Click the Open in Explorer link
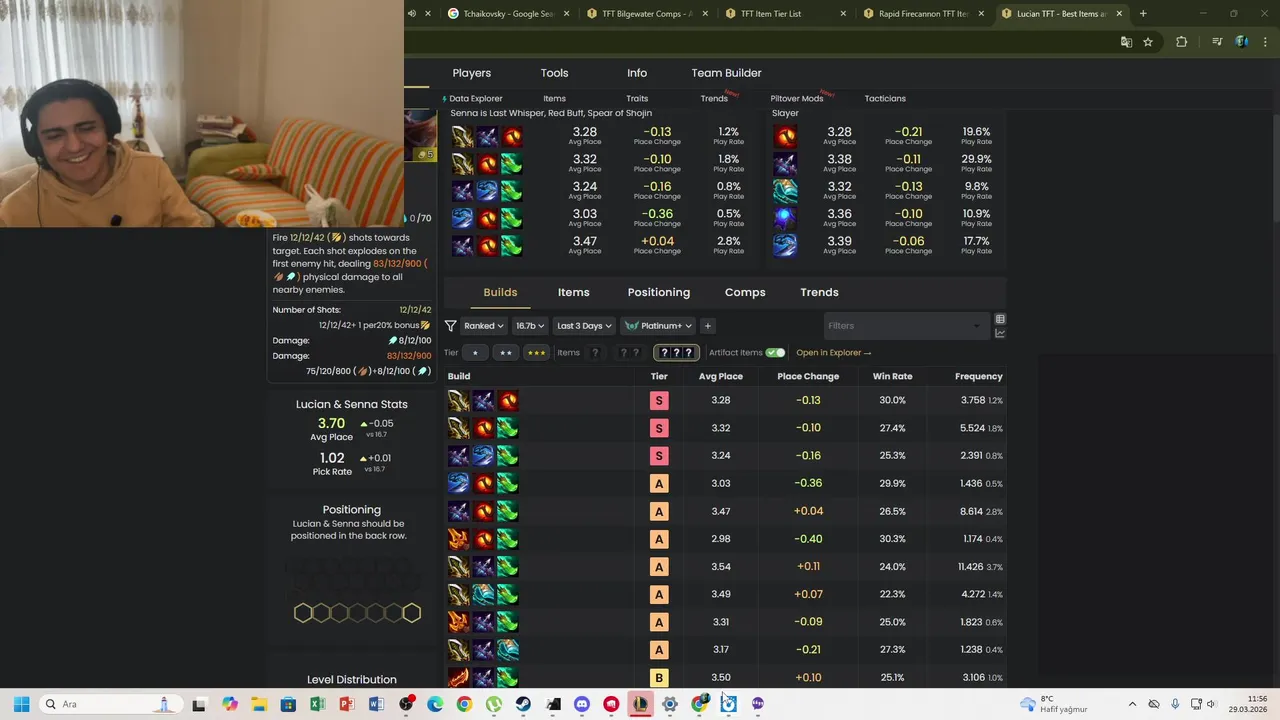Viewport: 1280px width, 720px height. coord(834,353)
